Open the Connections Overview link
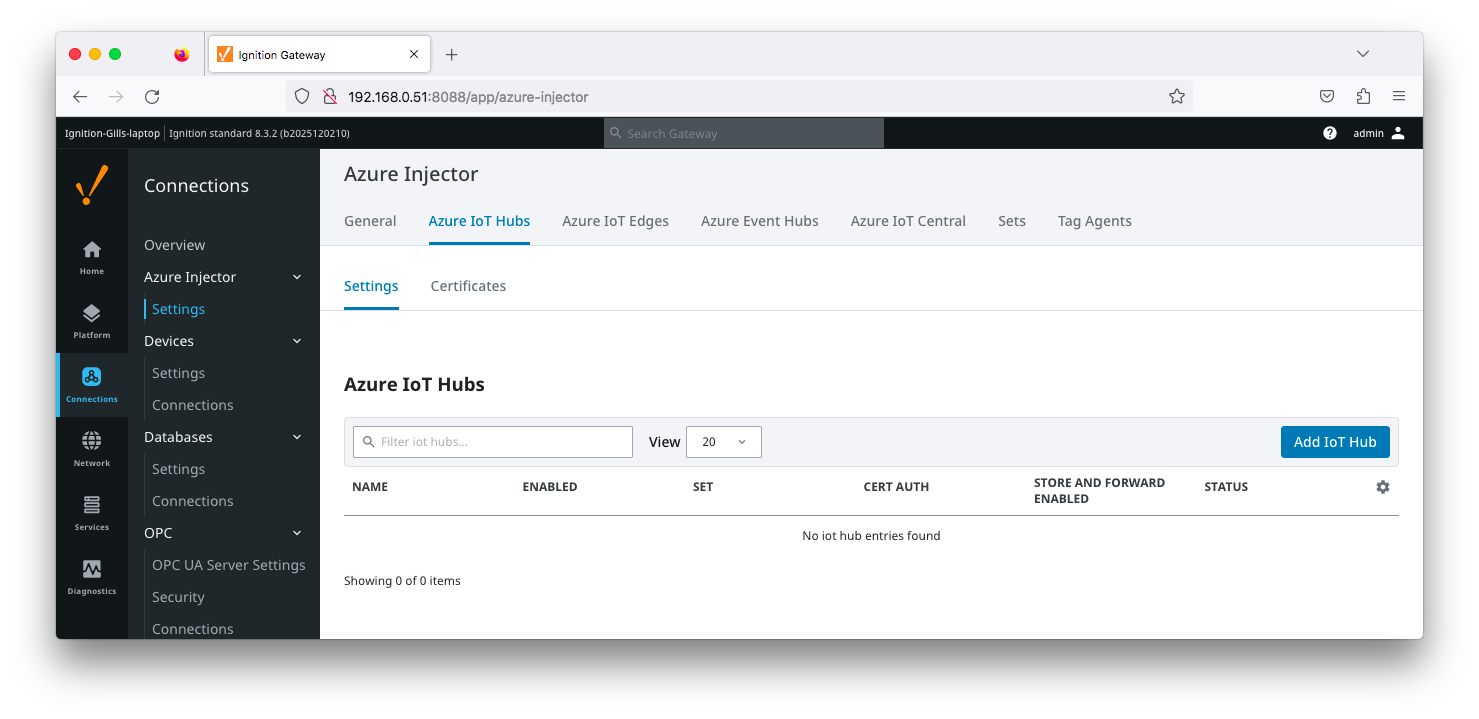The width and height of the screenshot is (1479, 719). (174, 245)
